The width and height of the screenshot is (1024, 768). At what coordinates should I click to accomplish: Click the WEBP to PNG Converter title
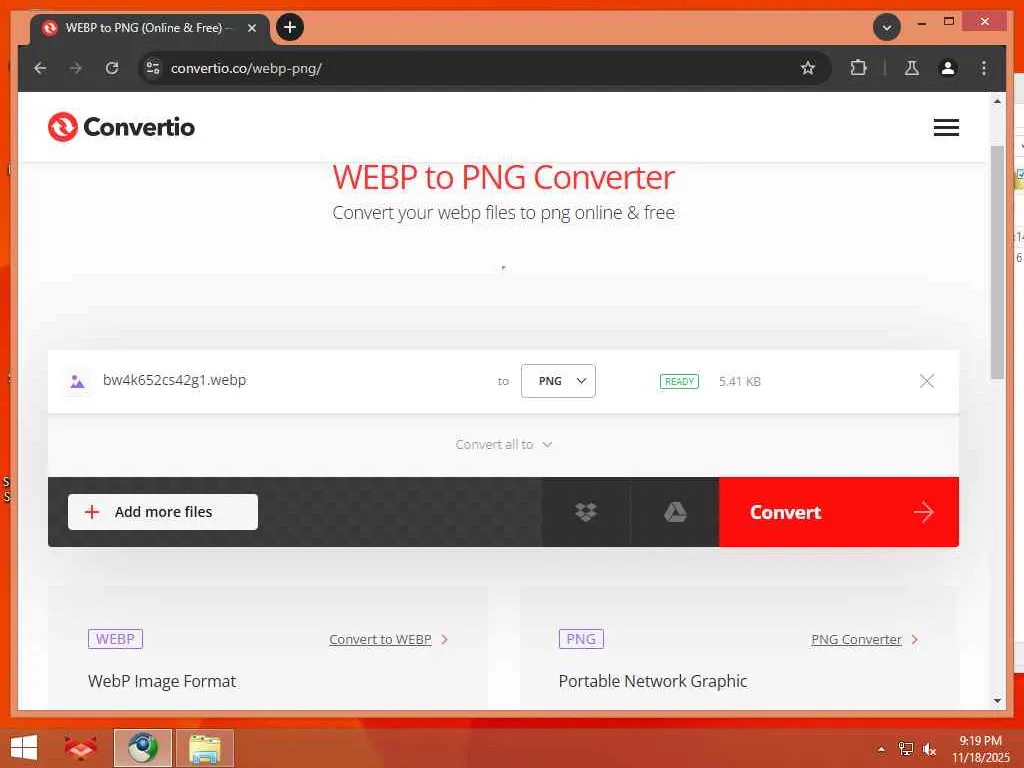(503, 177)
